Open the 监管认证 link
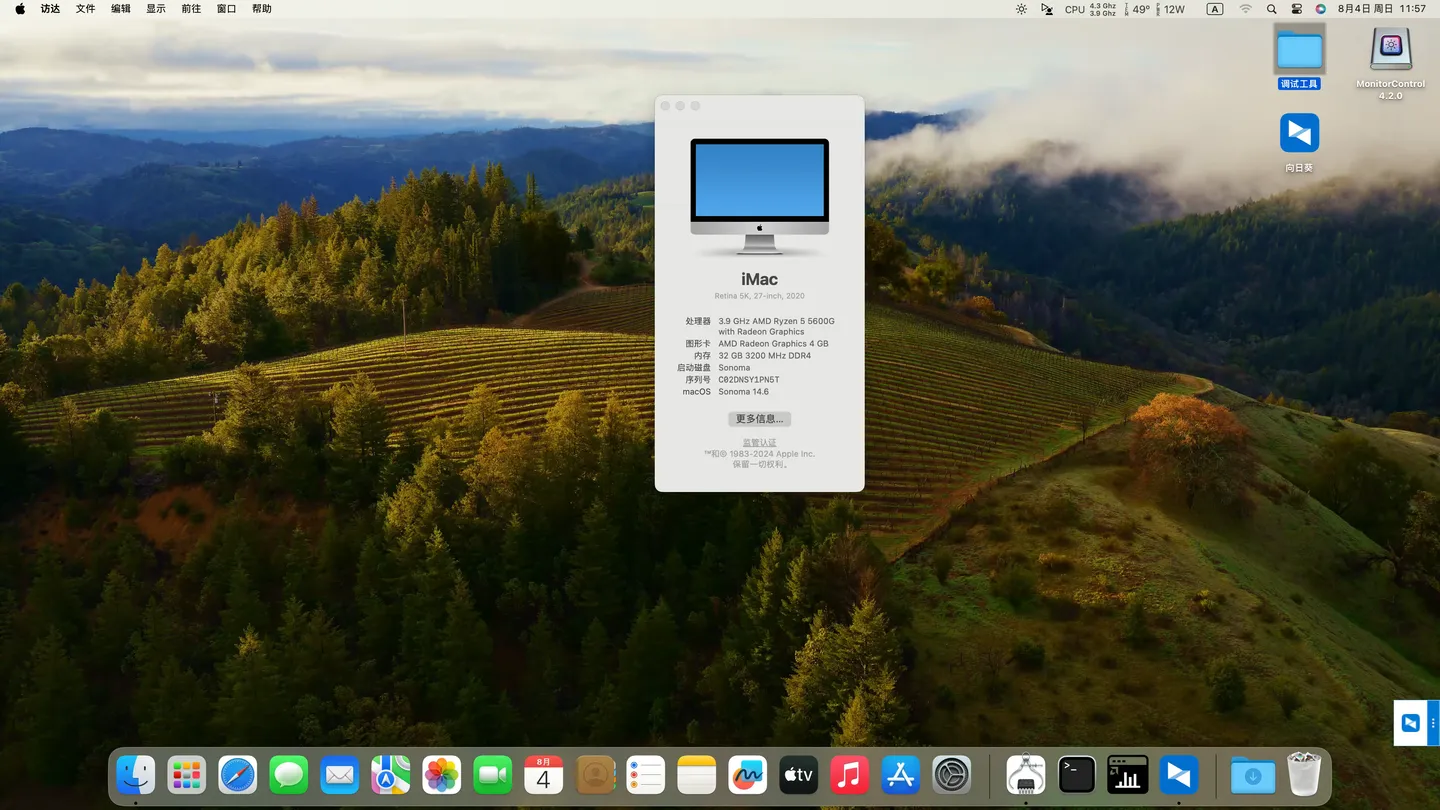The image size is (1440, 810). [759, 442]
